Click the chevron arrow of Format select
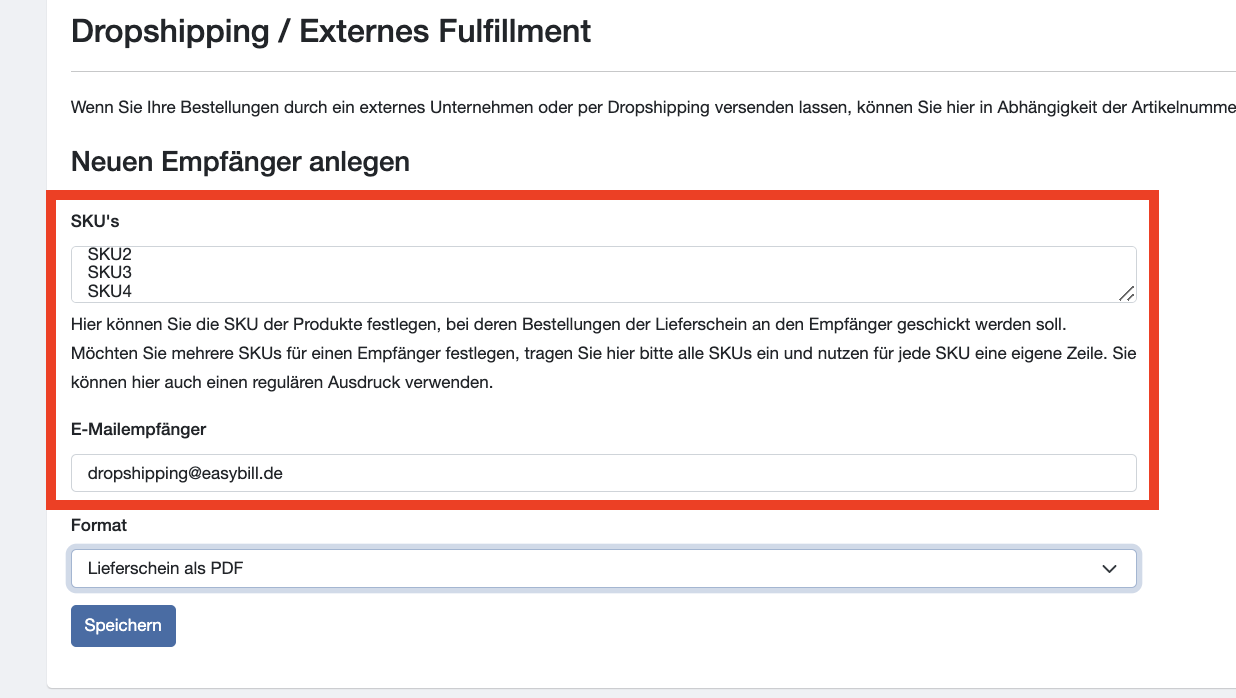 pyautogui.click(x=1109, y=568)
